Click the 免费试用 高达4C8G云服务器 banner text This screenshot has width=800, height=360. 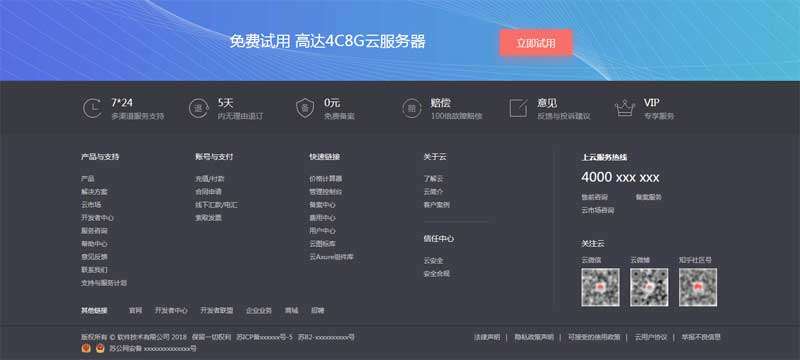click(327, 41)
